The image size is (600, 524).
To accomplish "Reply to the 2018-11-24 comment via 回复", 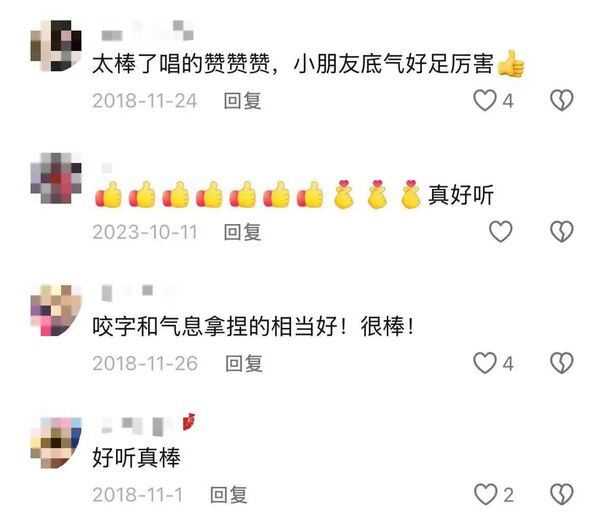I will pos(243,101).
